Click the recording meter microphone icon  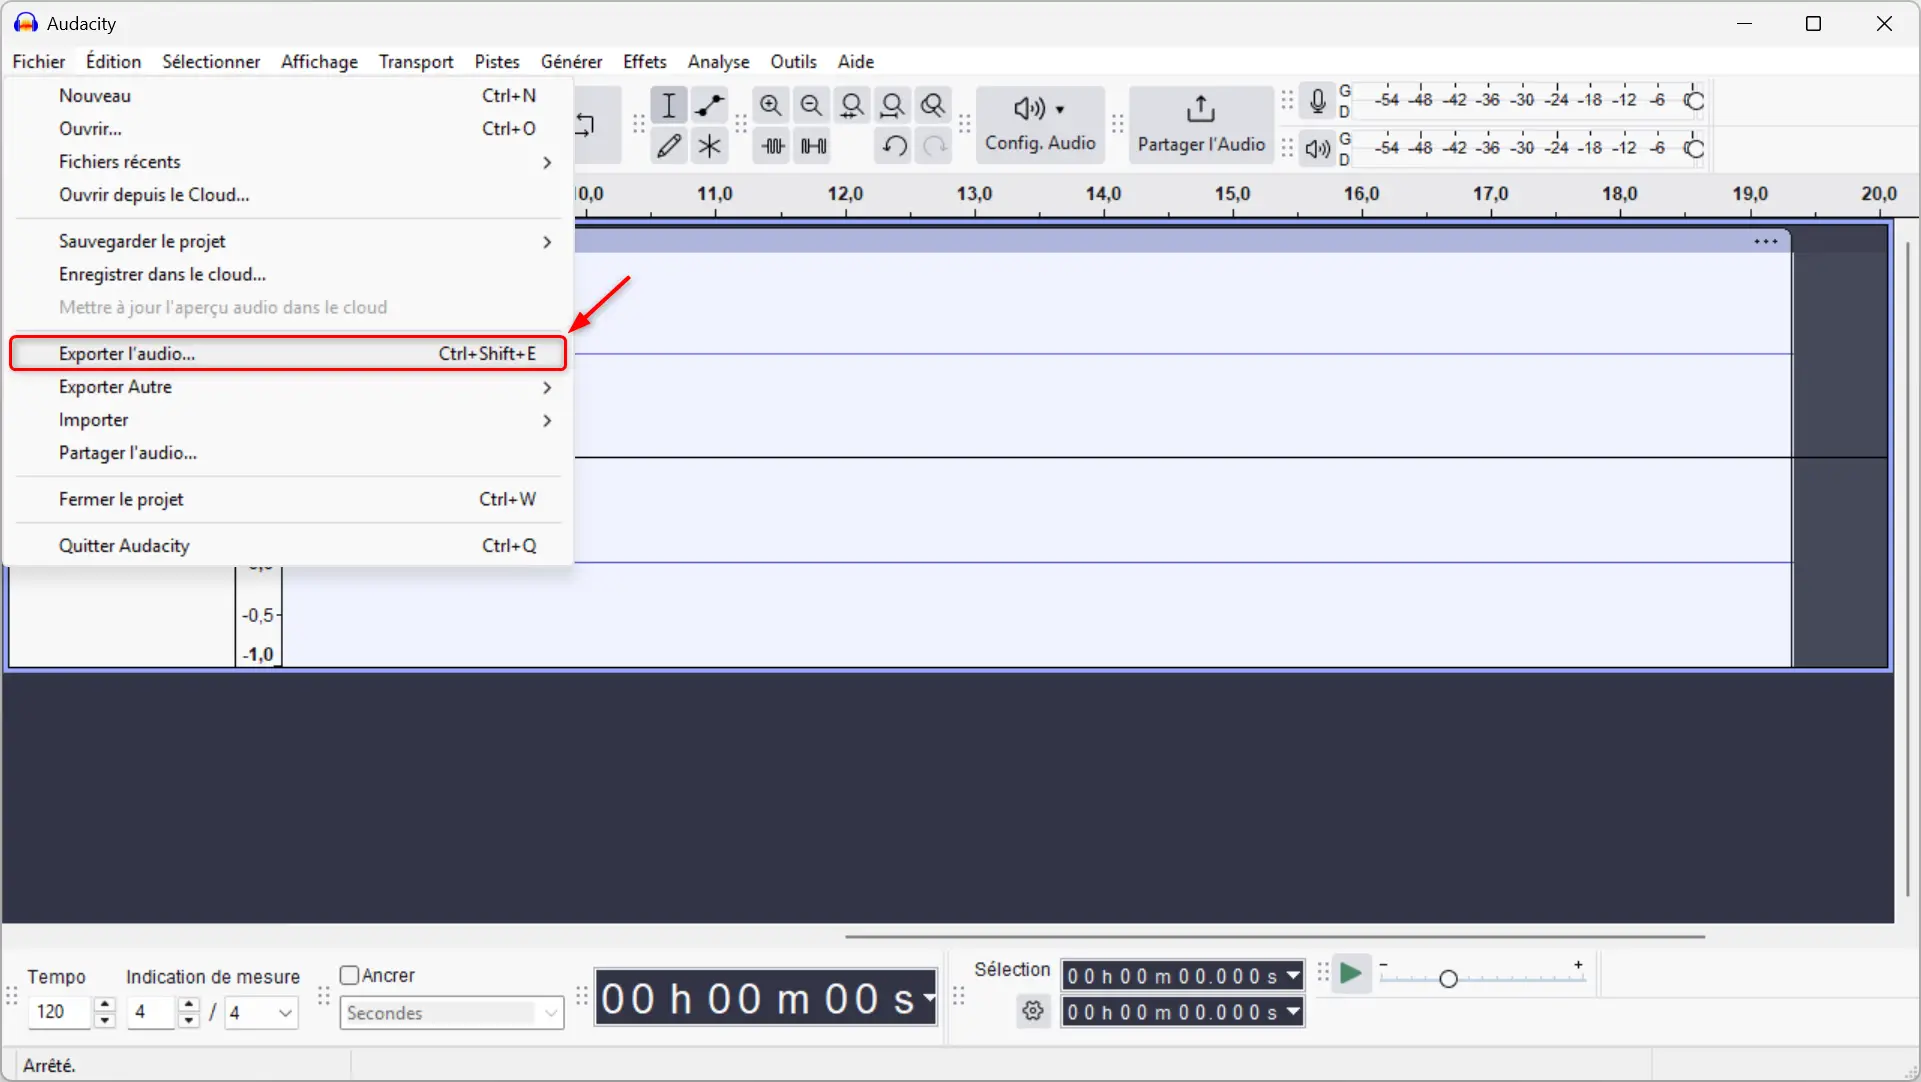pyautogui.click(x=1318, y=101)
